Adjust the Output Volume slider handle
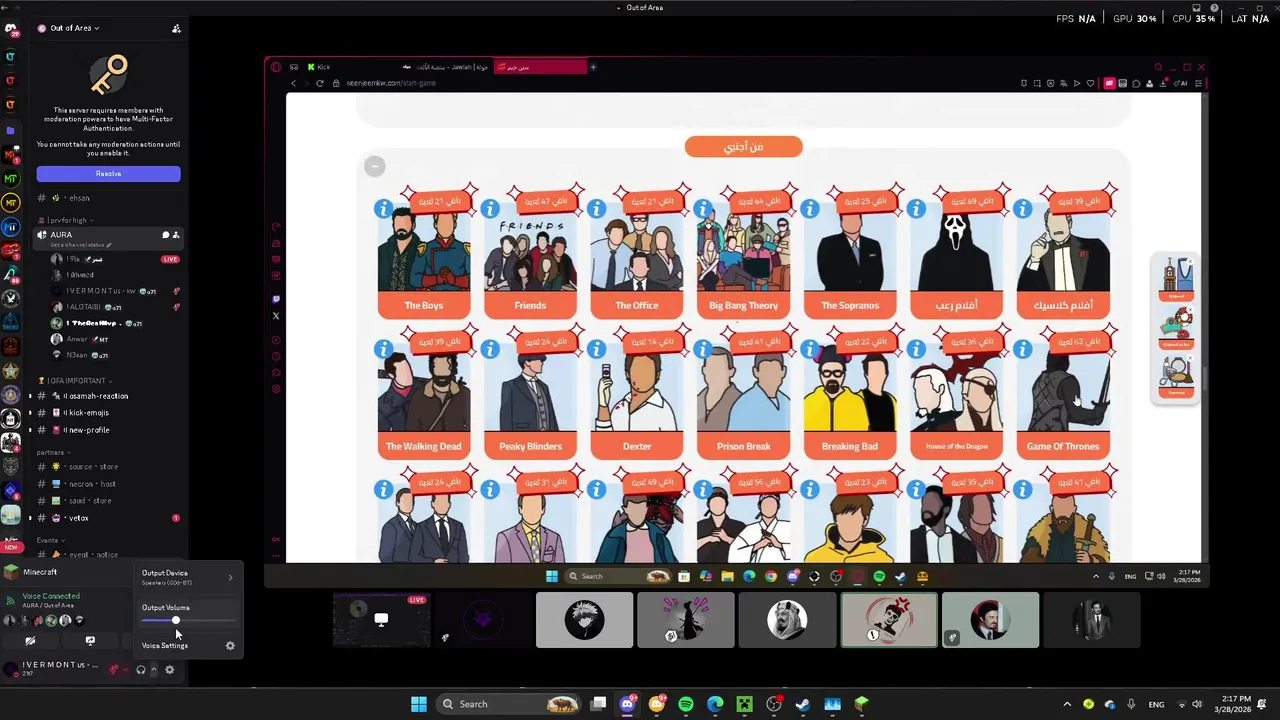1280x720 pixels. [x=176, y=621]
